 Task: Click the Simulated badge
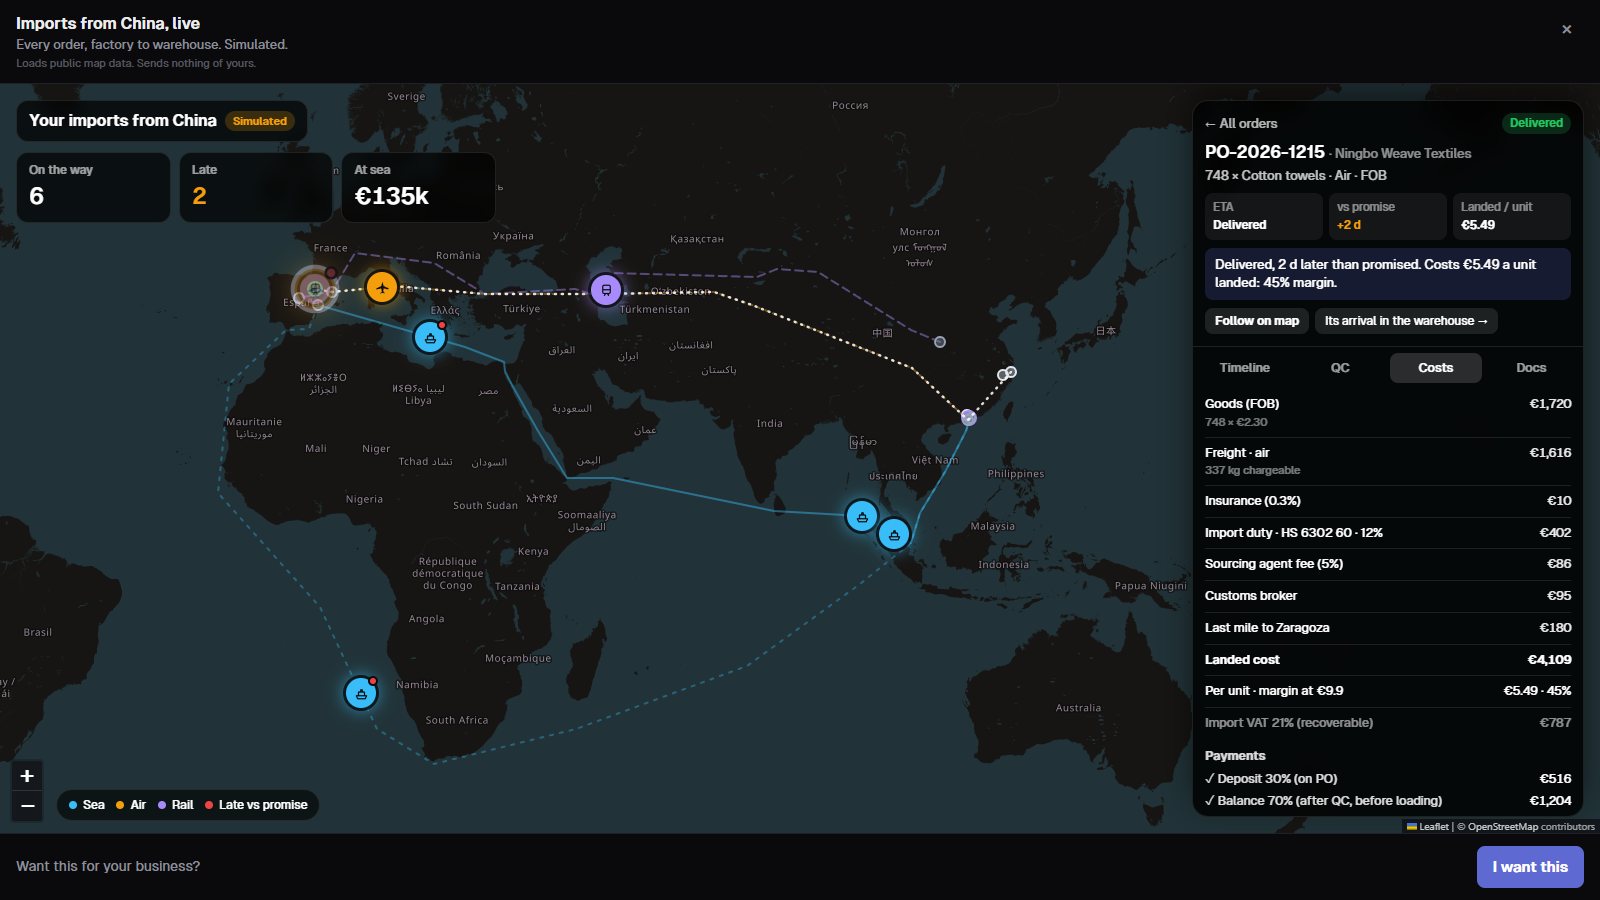tap(260, 121)
